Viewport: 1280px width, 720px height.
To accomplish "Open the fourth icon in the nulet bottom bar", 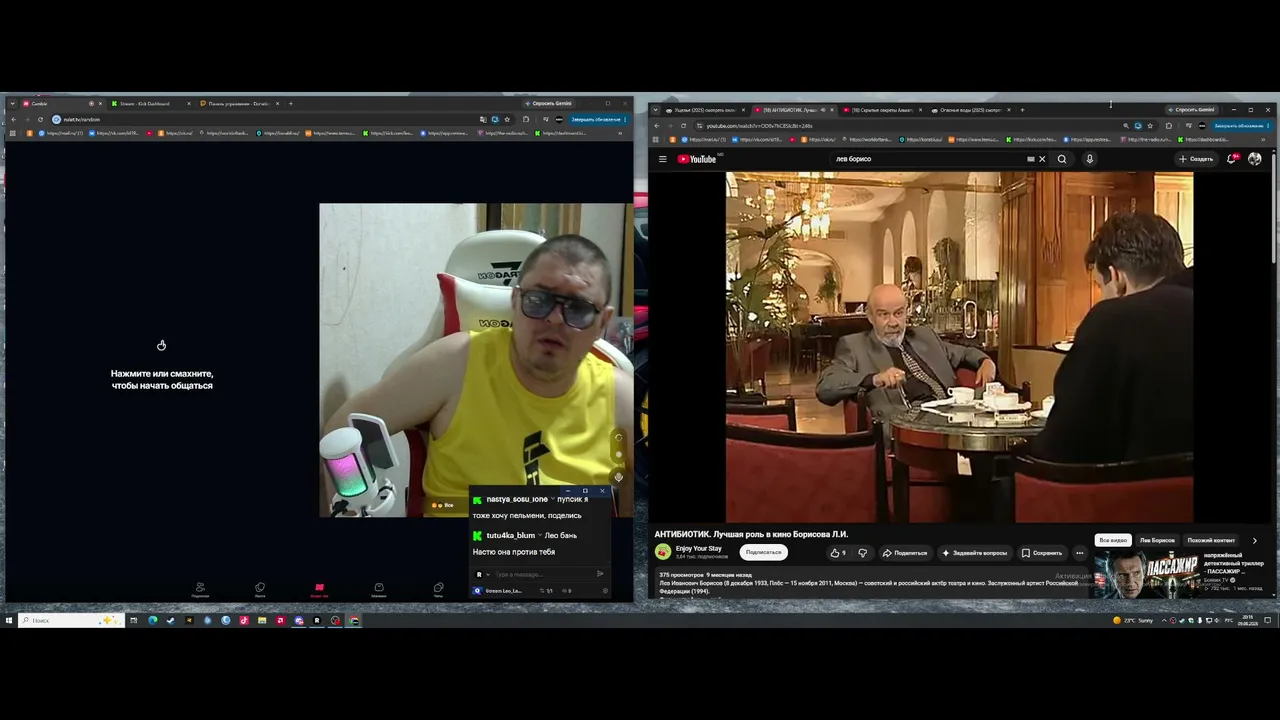I will pyautogui.click(x=379, y=590).
